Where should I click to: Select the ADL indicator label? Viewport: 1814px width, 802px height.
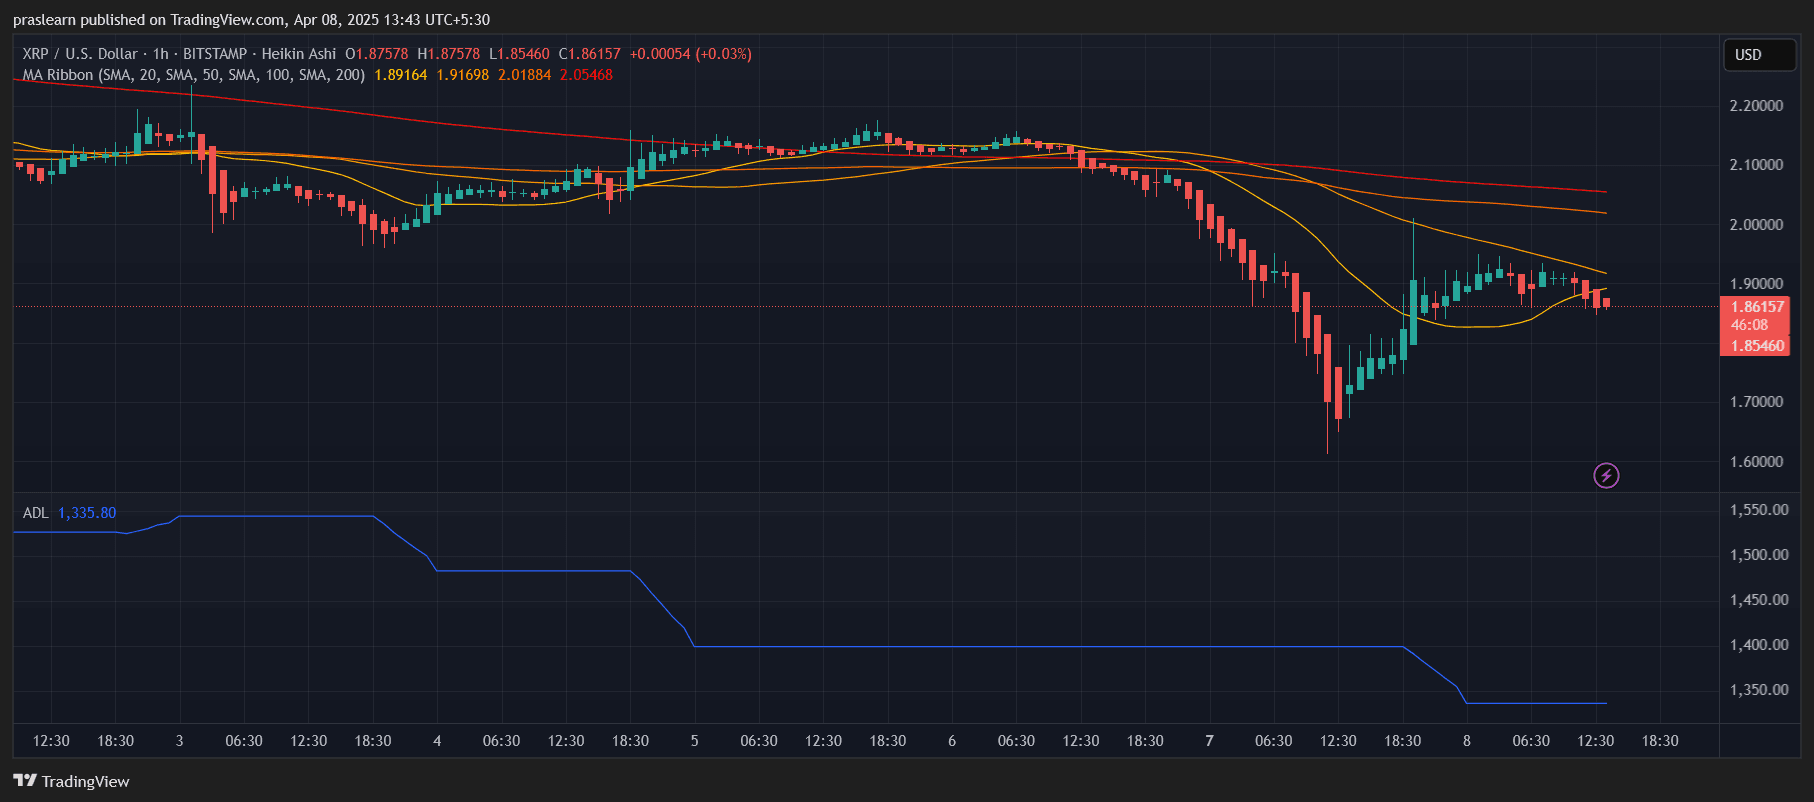click(36, 513)
